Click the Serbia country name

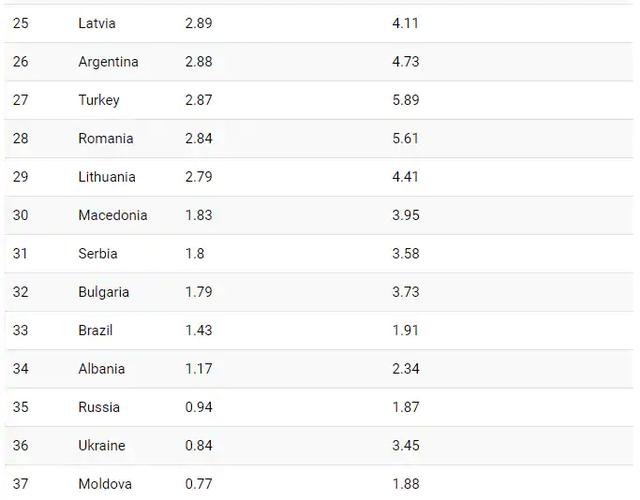(98, 254)
